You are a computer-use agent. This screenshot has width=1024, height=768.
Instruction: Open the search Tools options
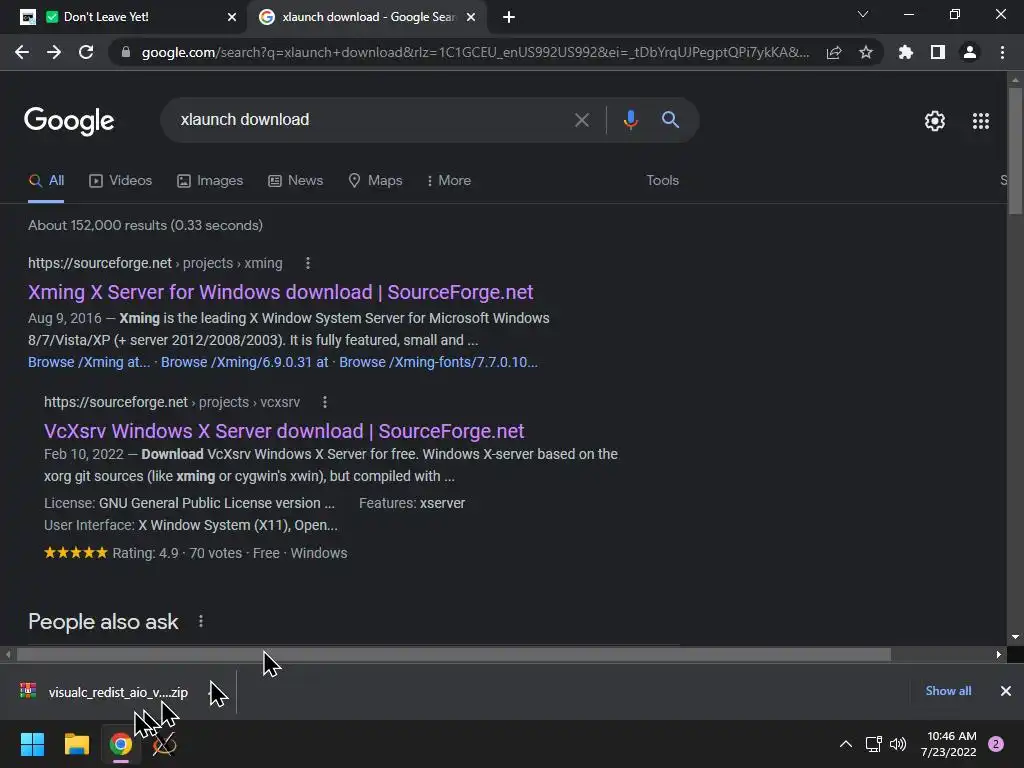662,181
